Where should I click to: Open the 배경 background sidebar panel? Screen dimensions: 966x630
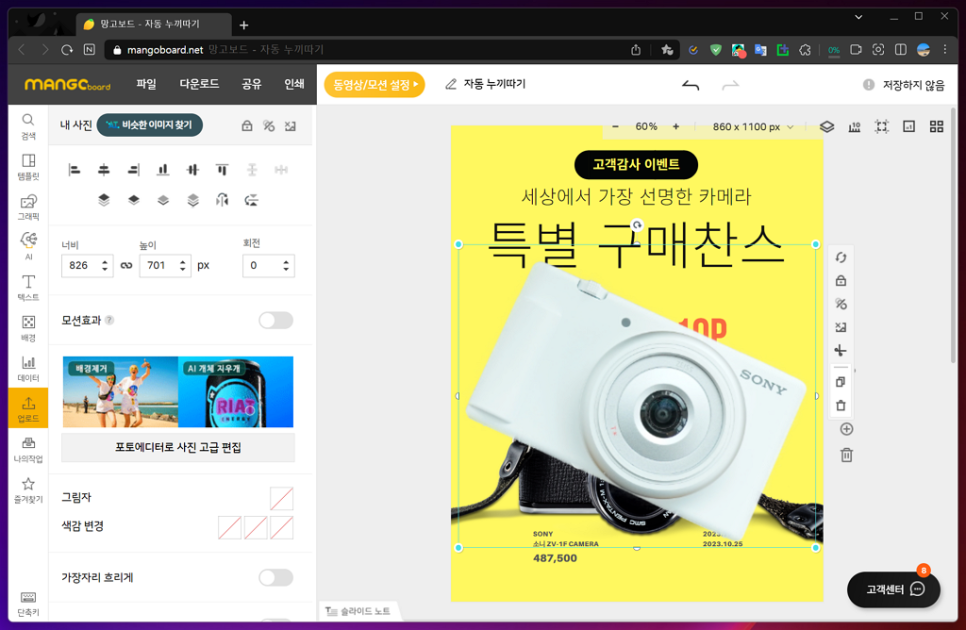pyautogui.click(x=28, y=328)
